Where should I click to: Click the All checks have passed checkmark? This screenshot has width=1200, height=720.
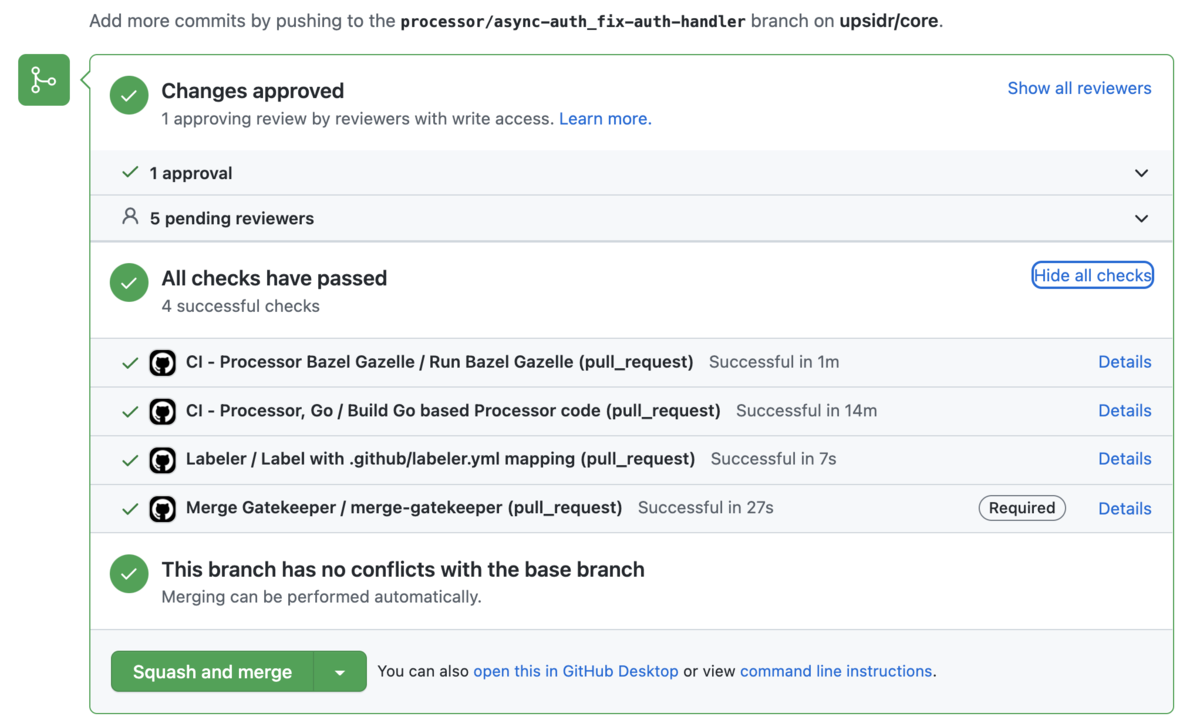coord(129,283)
